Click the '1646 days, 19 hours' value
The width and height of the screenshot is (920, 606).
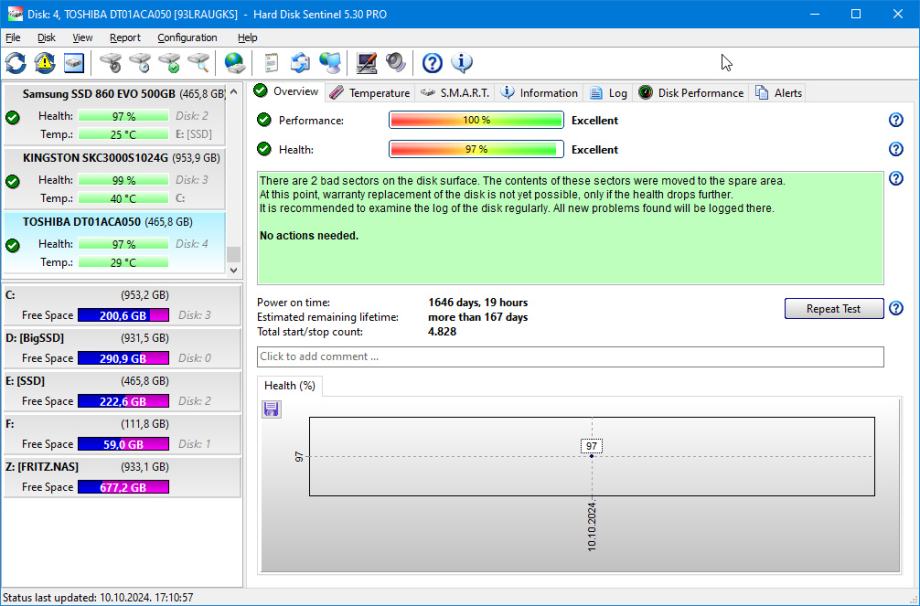click(x=478, y=303)
